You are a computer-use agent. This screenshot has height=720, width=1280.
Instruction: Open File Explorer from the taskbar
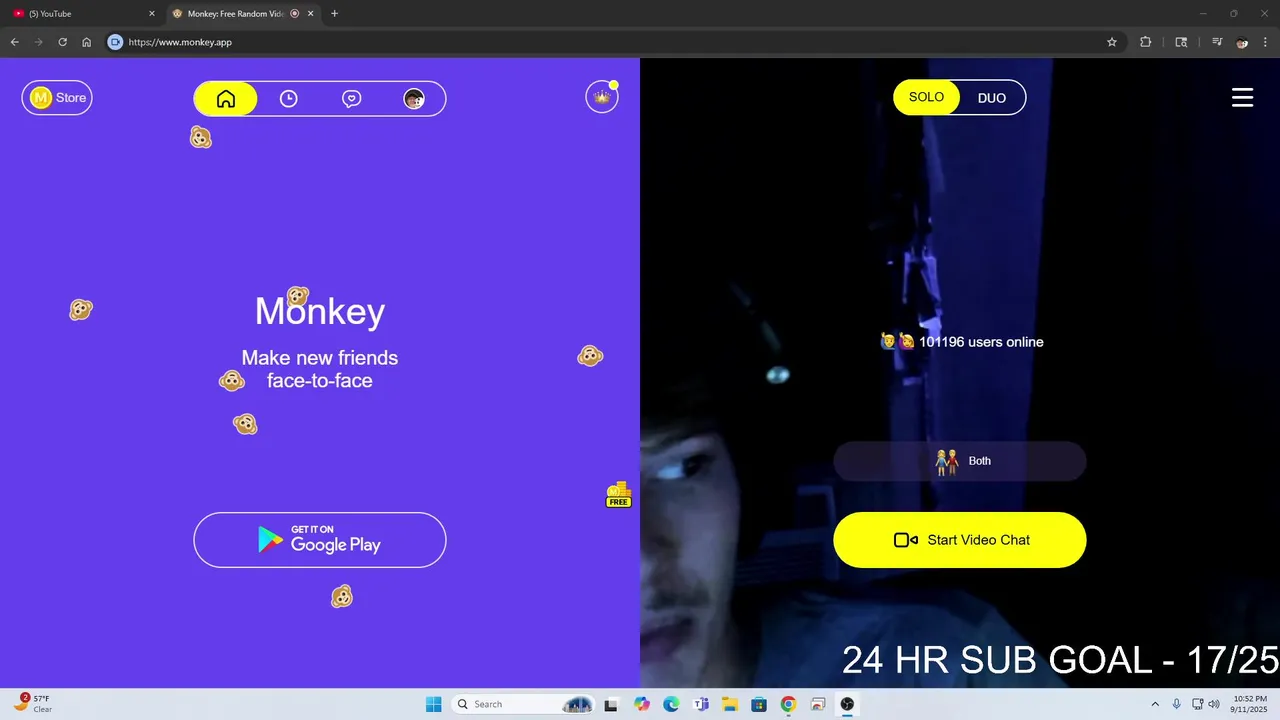(x=729, y=704)
